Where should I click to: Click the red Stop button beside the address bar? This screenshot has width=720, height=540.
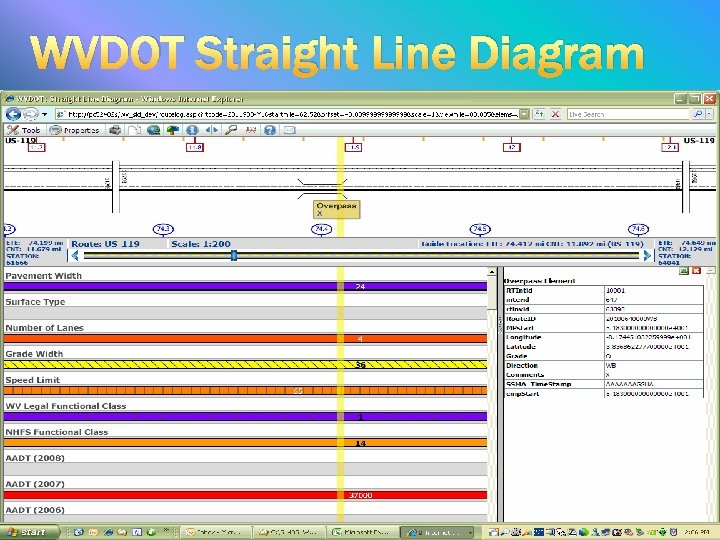(555, 114)
